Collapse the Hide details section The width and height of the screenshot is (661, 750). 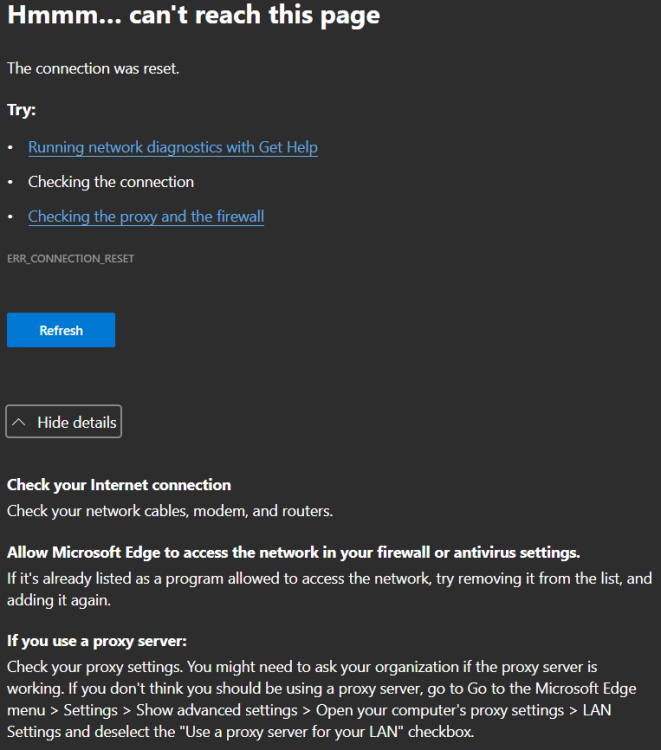coord(64,422)
